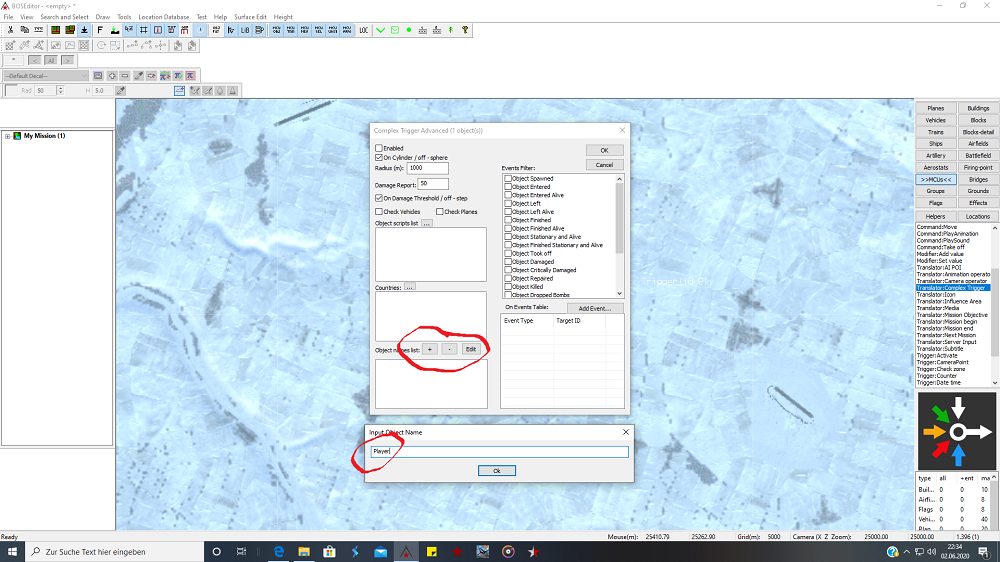
Task: Click the cut scissors toolbar icon
Action: 10,30
